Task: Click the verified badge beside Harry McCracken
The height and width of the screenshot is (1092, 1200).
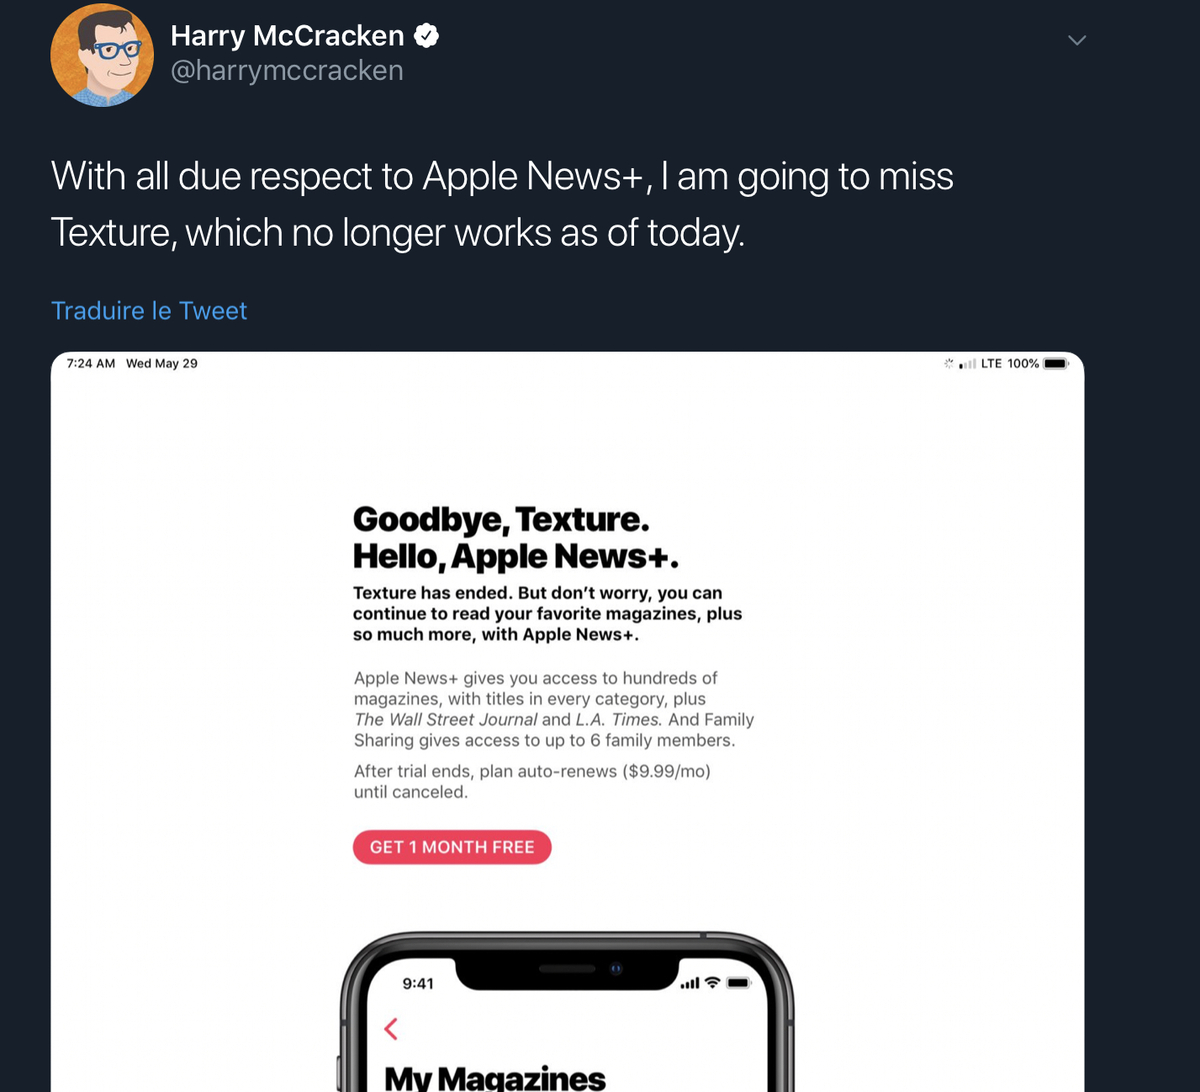Action: [x=427, y=36]
